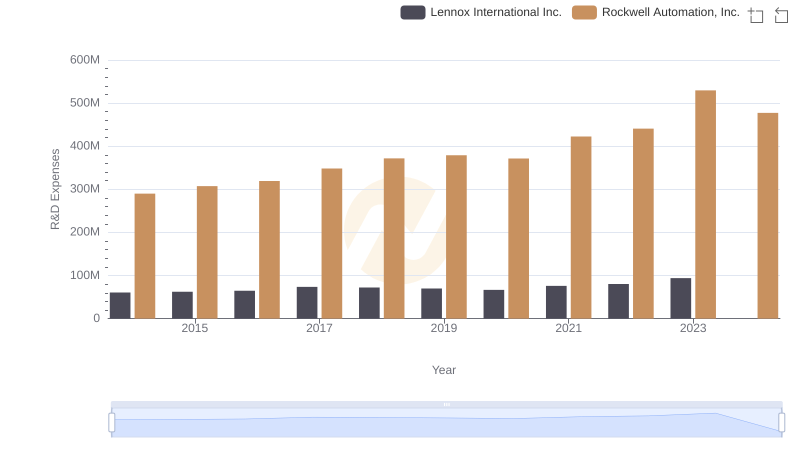Click the 2021 x-axis label
This screenshot has height=461, width=800.
568,328
